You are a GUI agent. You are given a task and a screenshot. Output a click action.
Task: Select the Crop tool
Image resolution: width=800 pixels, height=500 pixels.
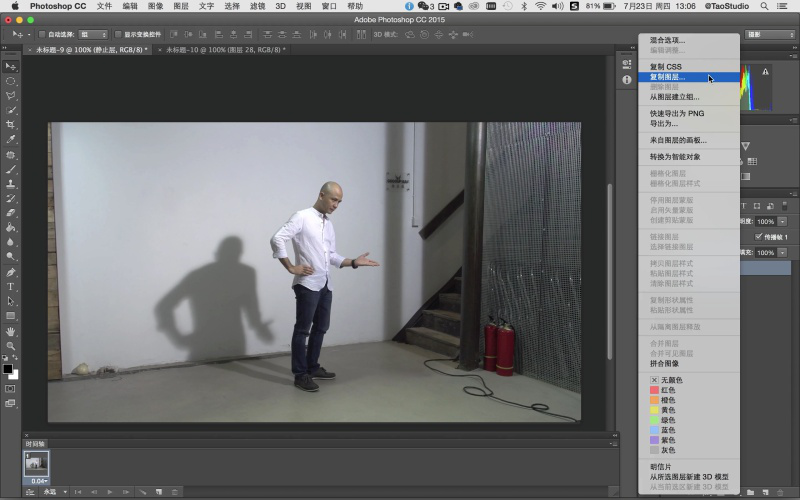click(11, 124)
